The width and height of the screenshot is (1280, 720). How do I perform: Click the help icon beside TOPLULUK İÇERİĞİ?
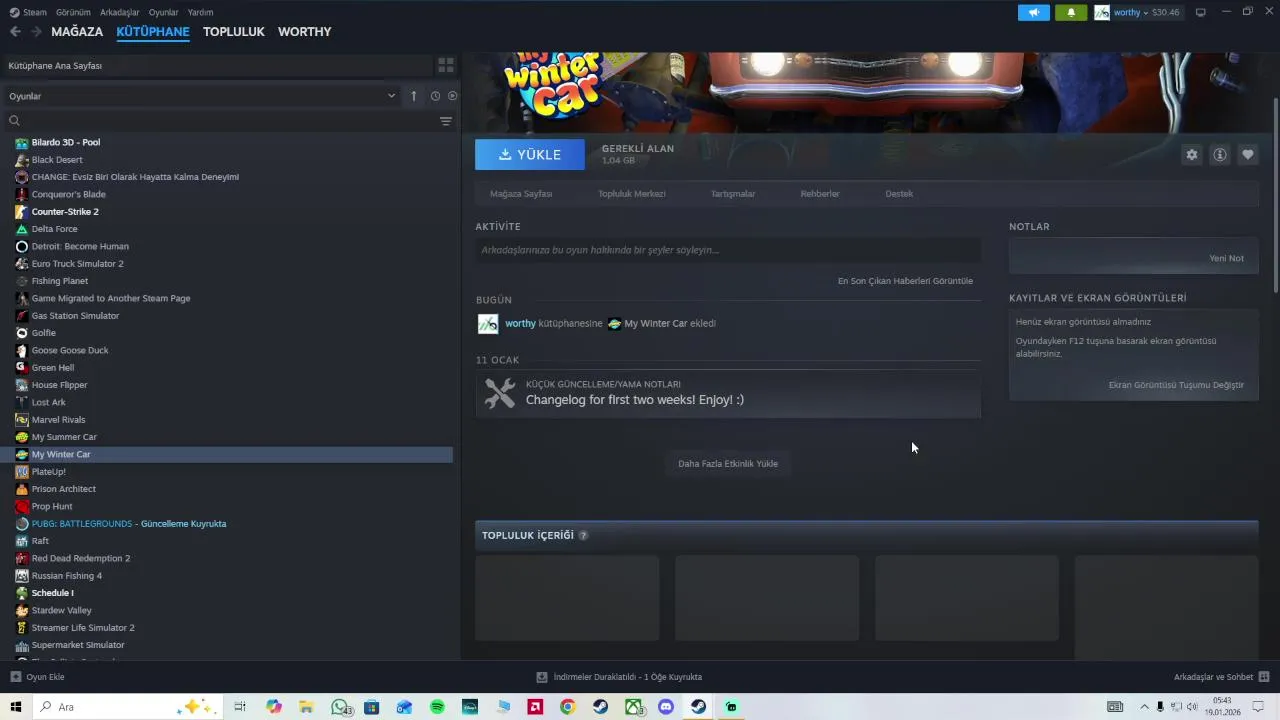[x=583, y=535]
